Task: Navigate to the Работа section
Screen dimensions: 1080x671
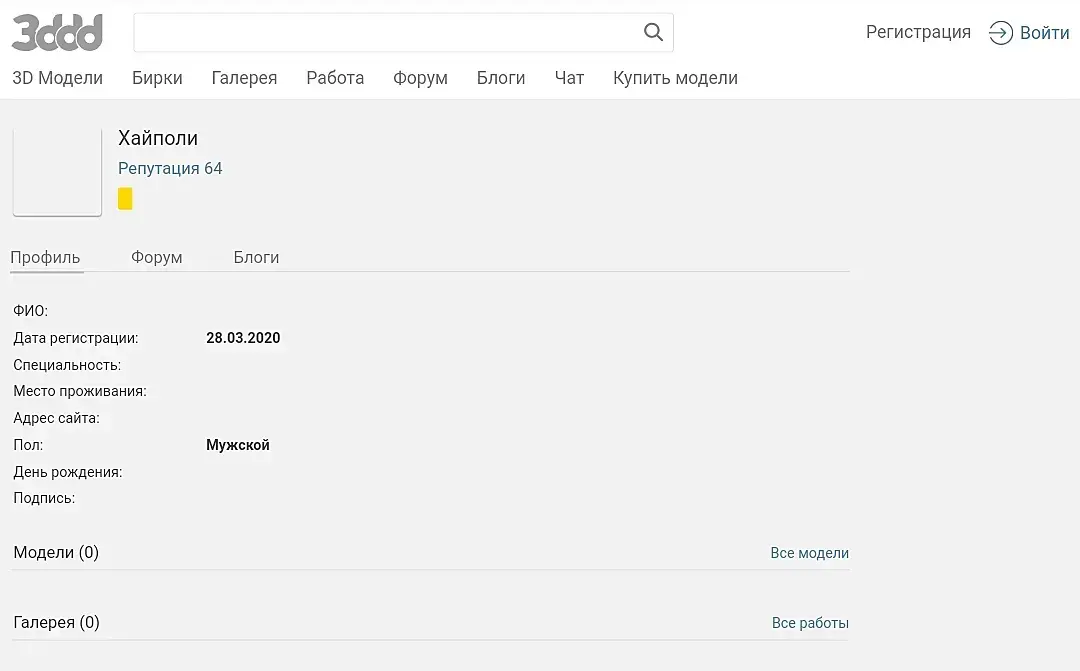Action: (335, 78)
